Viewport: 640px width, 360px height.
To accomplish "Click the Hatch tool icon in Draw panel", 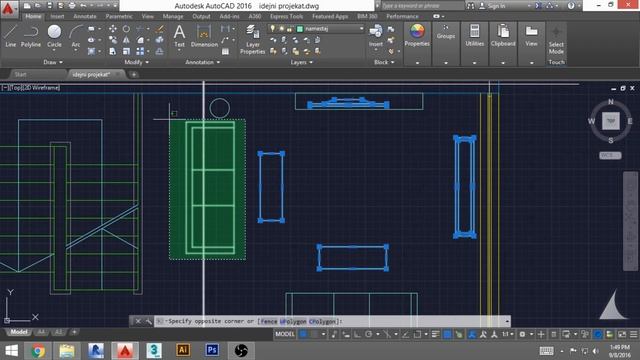I will [x=91, y=51].
